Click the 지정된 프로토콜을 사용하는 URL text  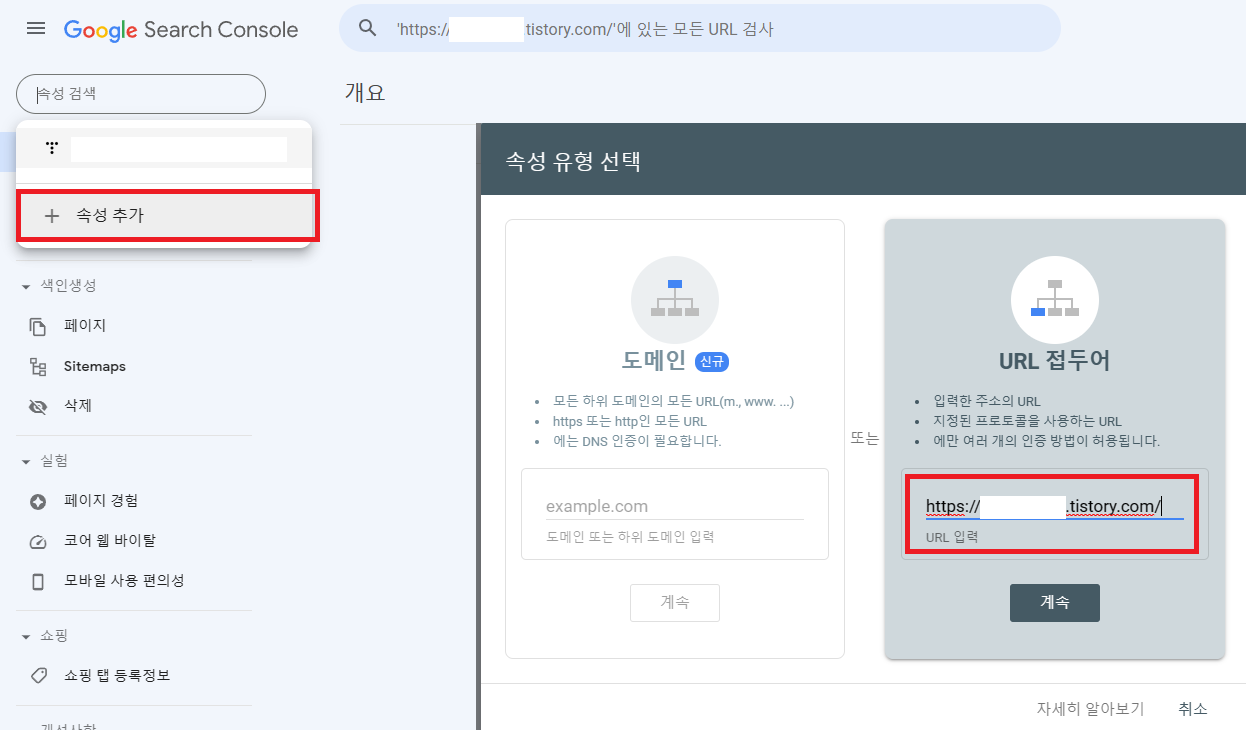pos(1027,421)
